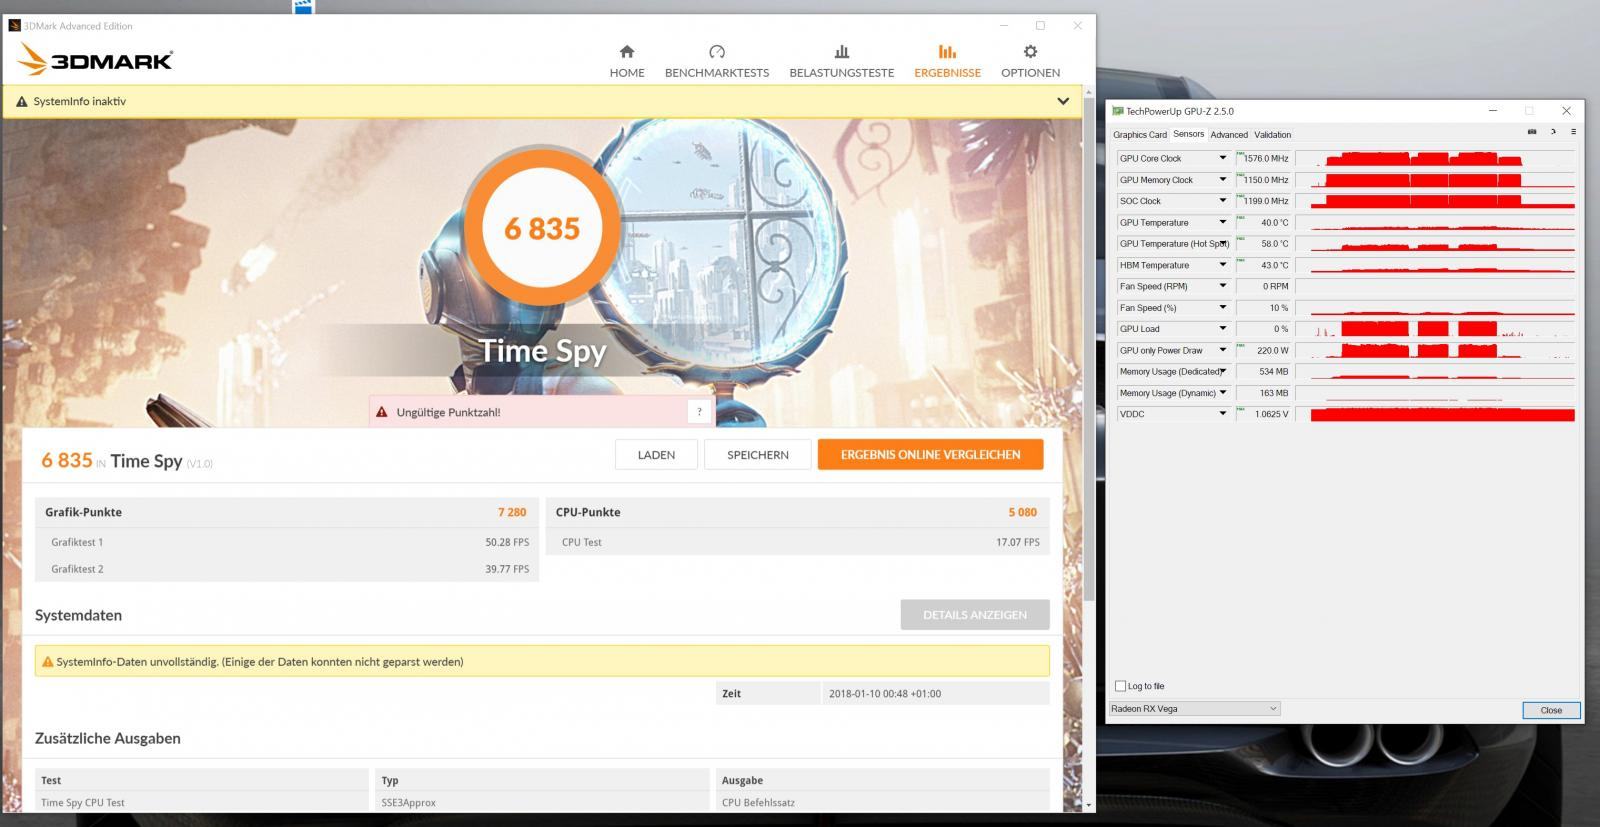Click the 3DMark logo
This screenshot has height=827, width=1600.
pos(95,61)
